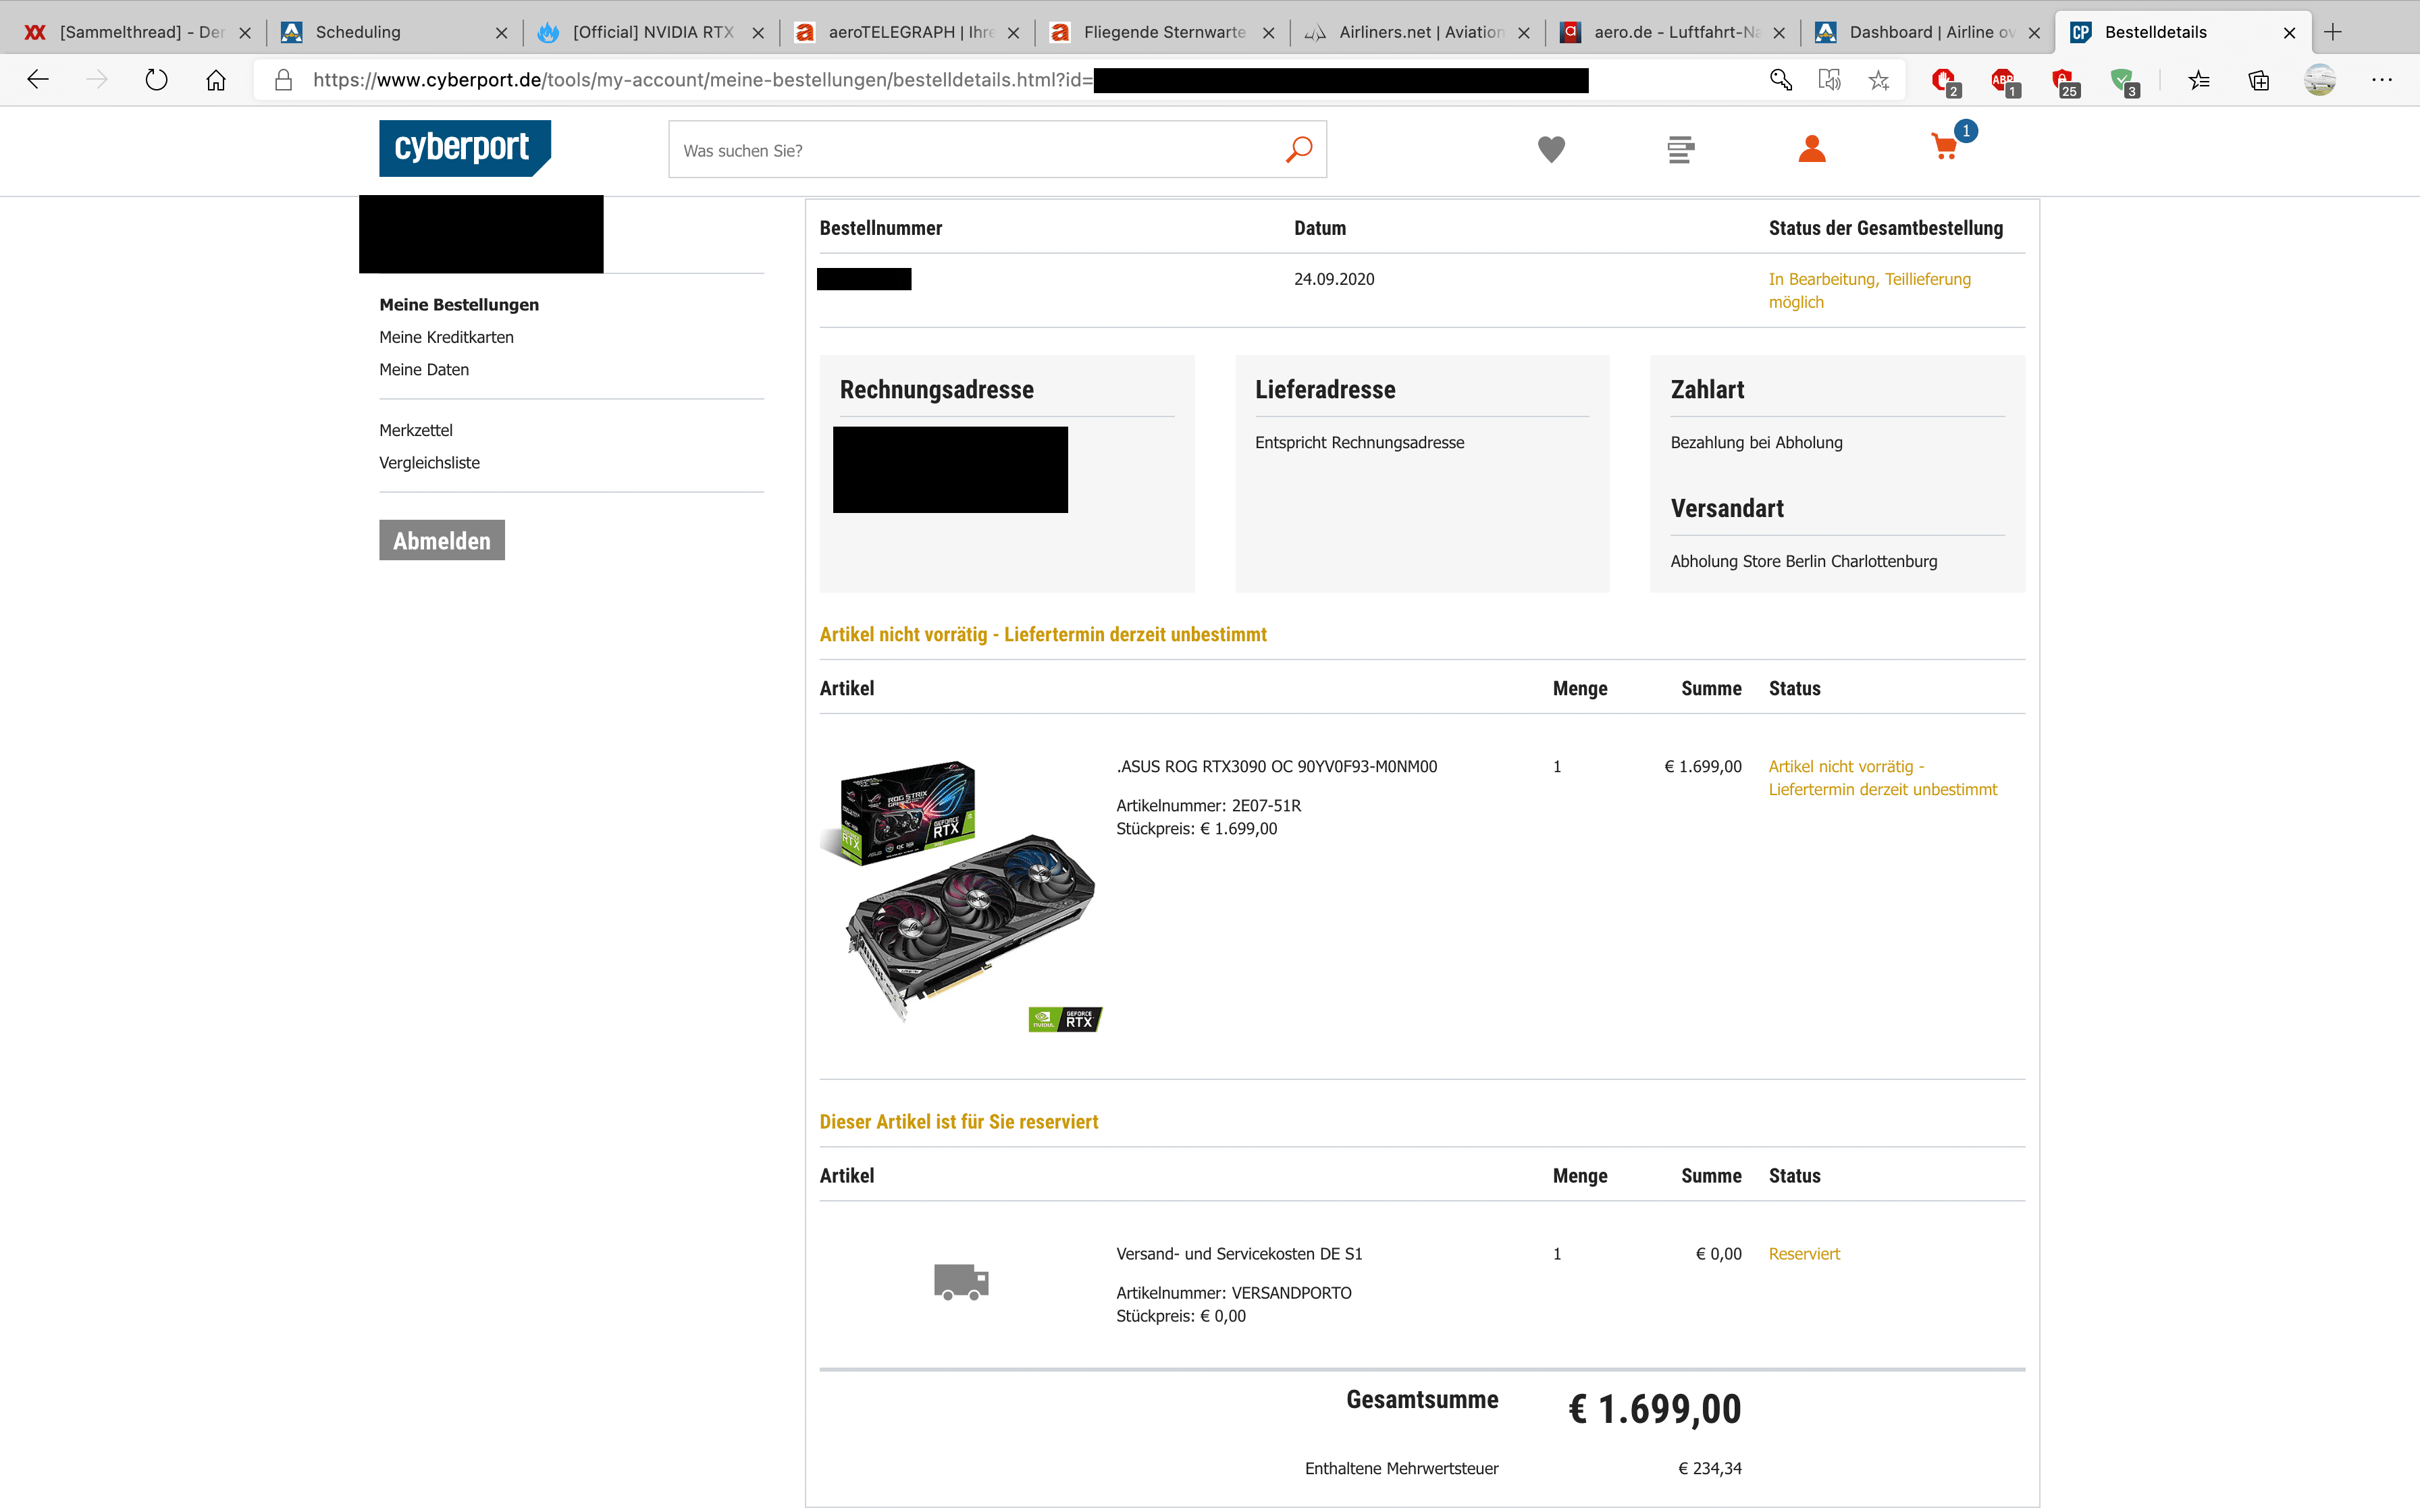Viewport: 2420px width, 1512px height.
Task: Go back with the browser back arrow
Action: (x=38, y=80)
